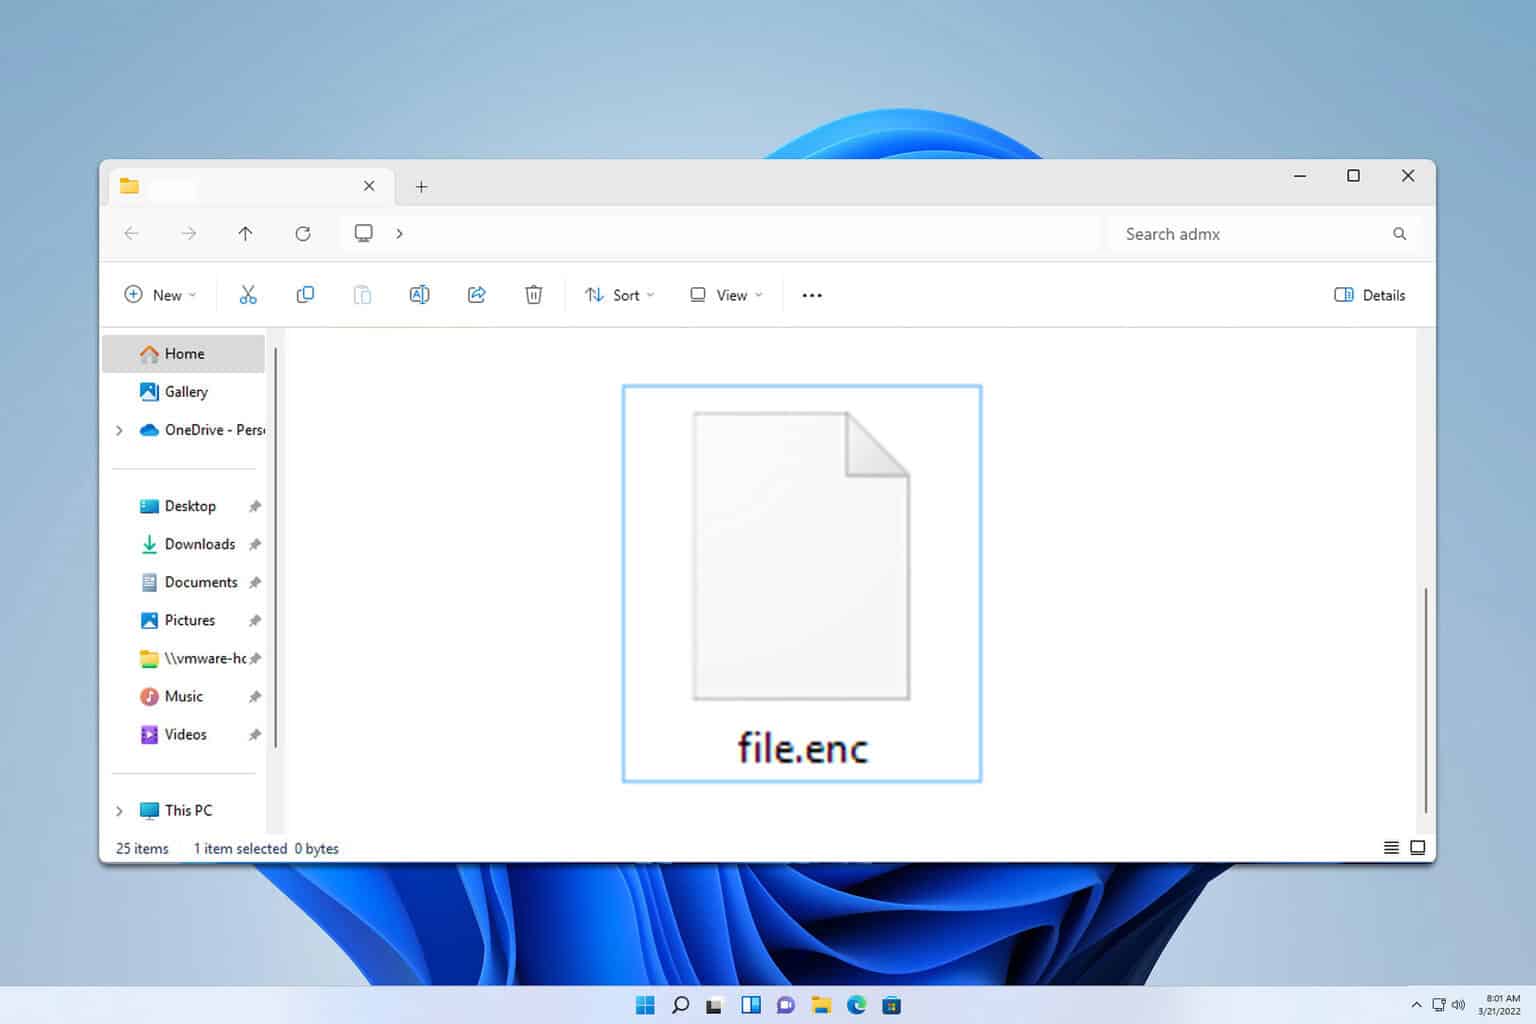
Task: Click the Paste toolbar icon
Action: 362,295
